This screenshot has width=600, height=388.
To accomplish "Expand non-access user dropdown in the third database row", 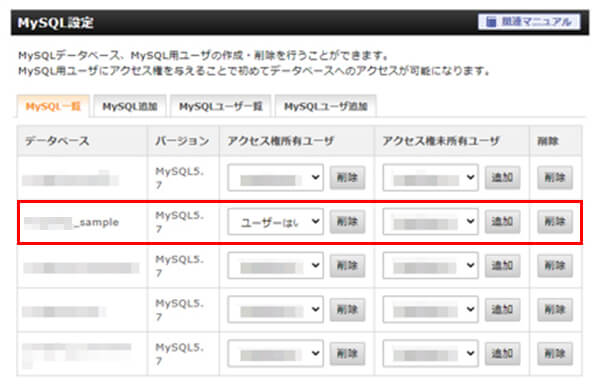I will (x=430, y=266).
